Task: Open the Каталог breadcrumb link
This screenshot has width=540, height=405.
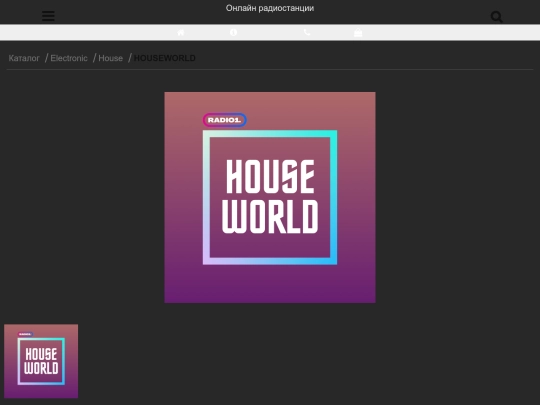Action: tap(24, 58)
